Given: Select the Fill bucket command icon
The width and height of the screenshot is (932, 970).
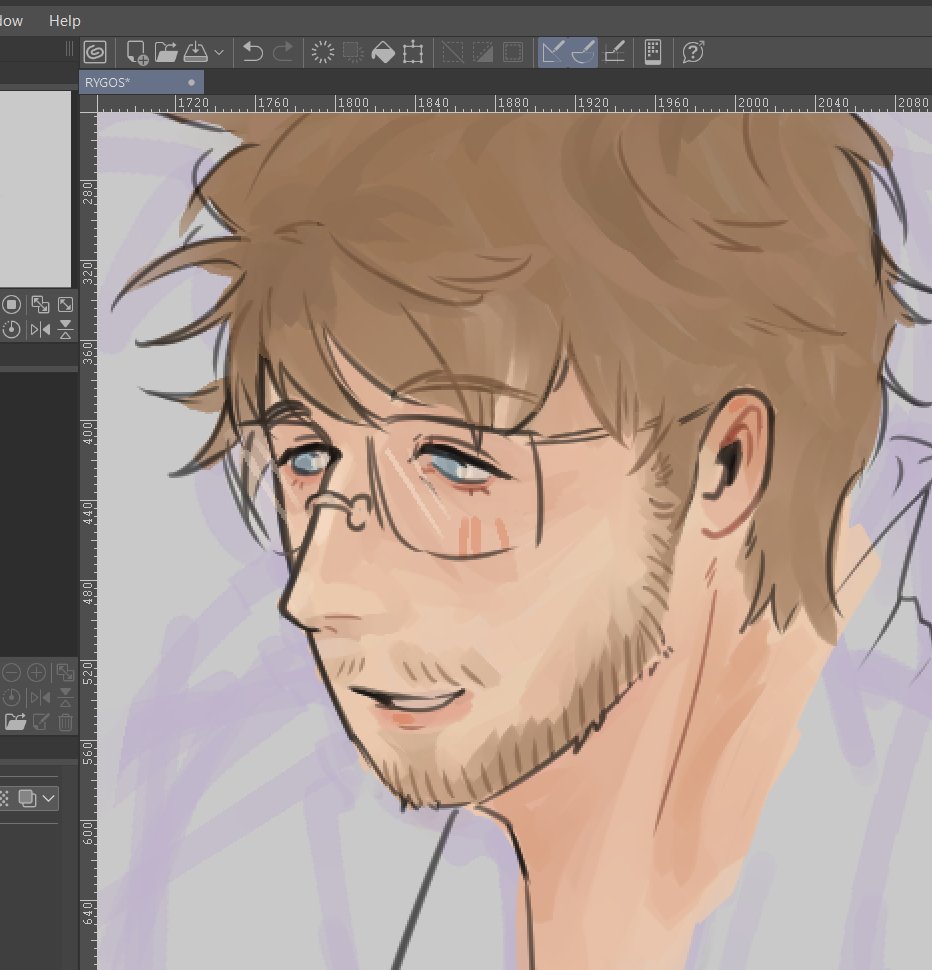Looking at the screenshot, I should tap(383, 53).
